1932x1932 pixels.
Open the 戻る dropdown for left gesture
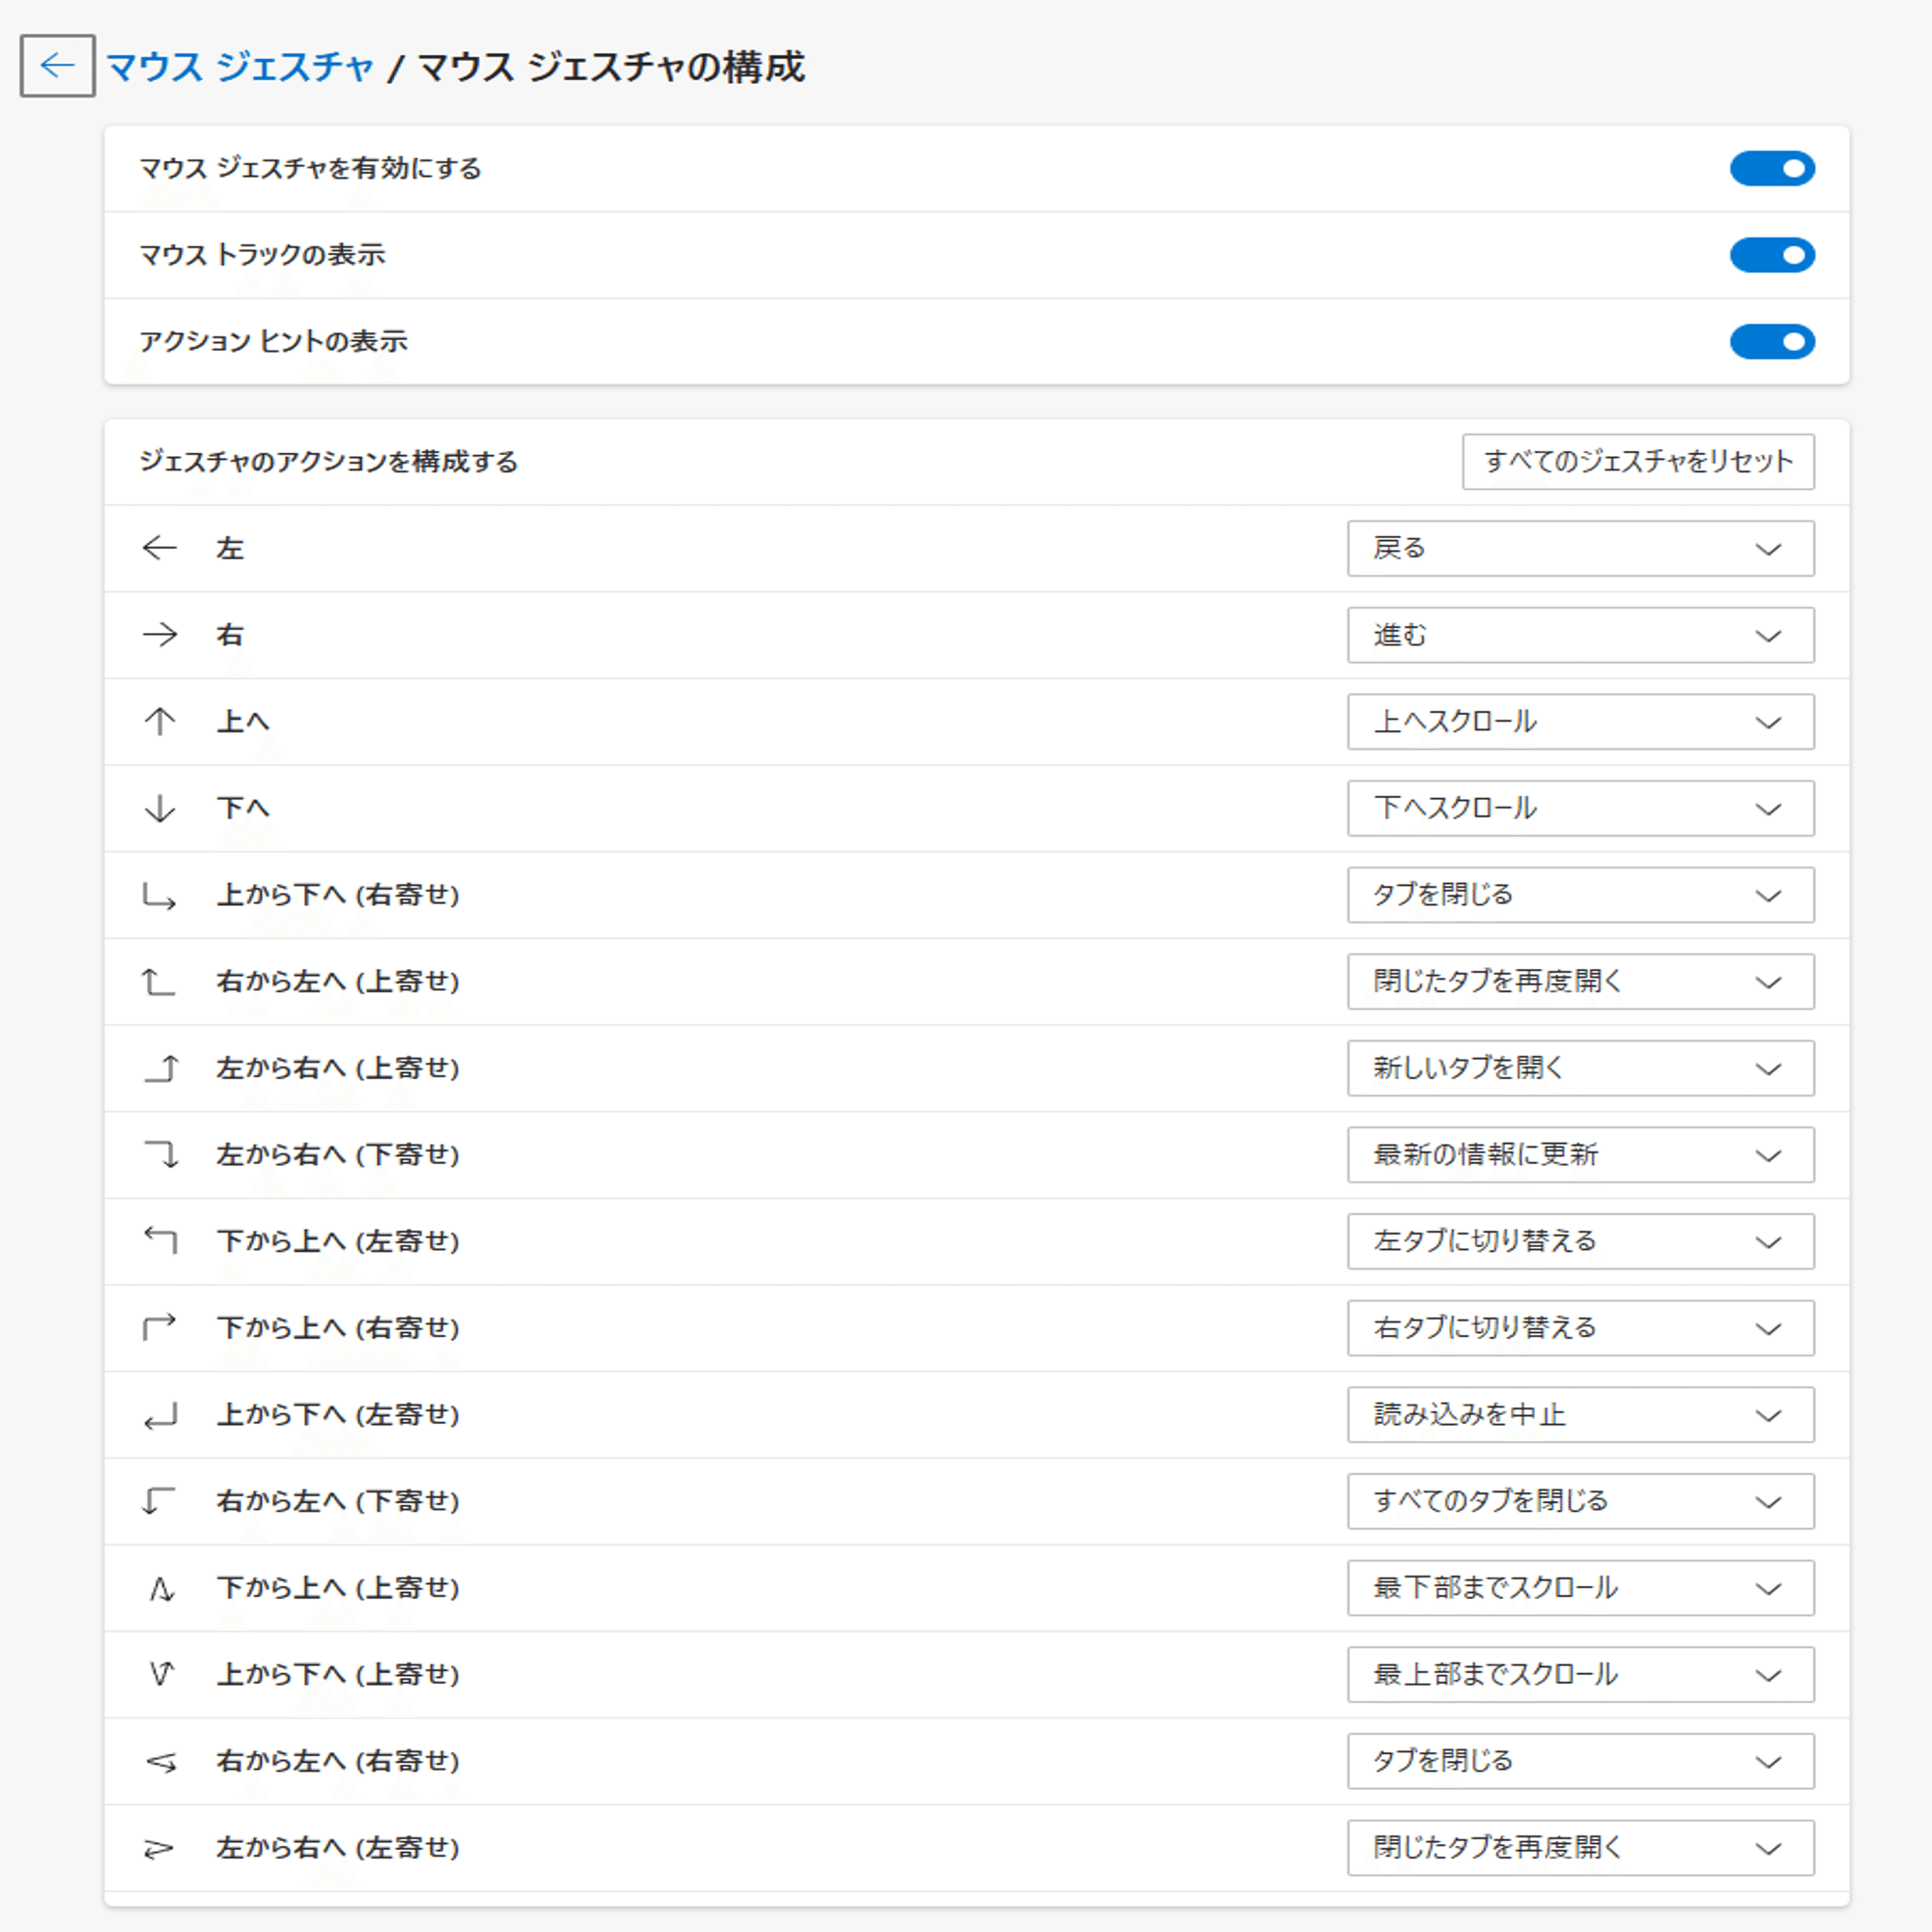1579,548
